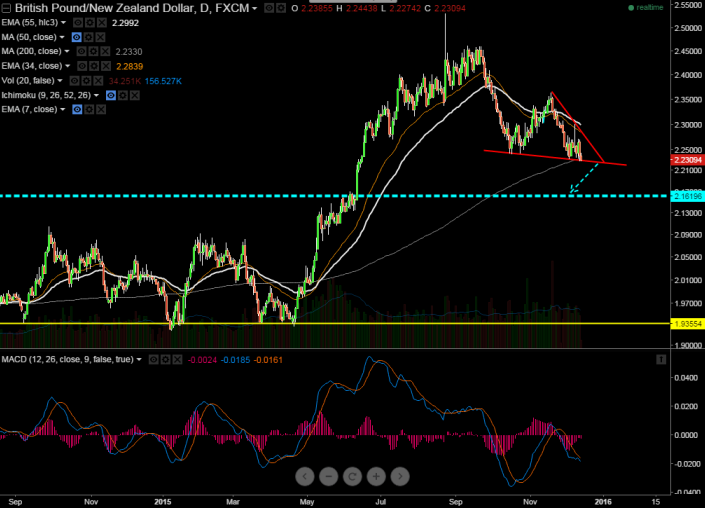Click the volume value 156.527K
The width and height of the screenshot is (705, 508).
pos(163,81)
